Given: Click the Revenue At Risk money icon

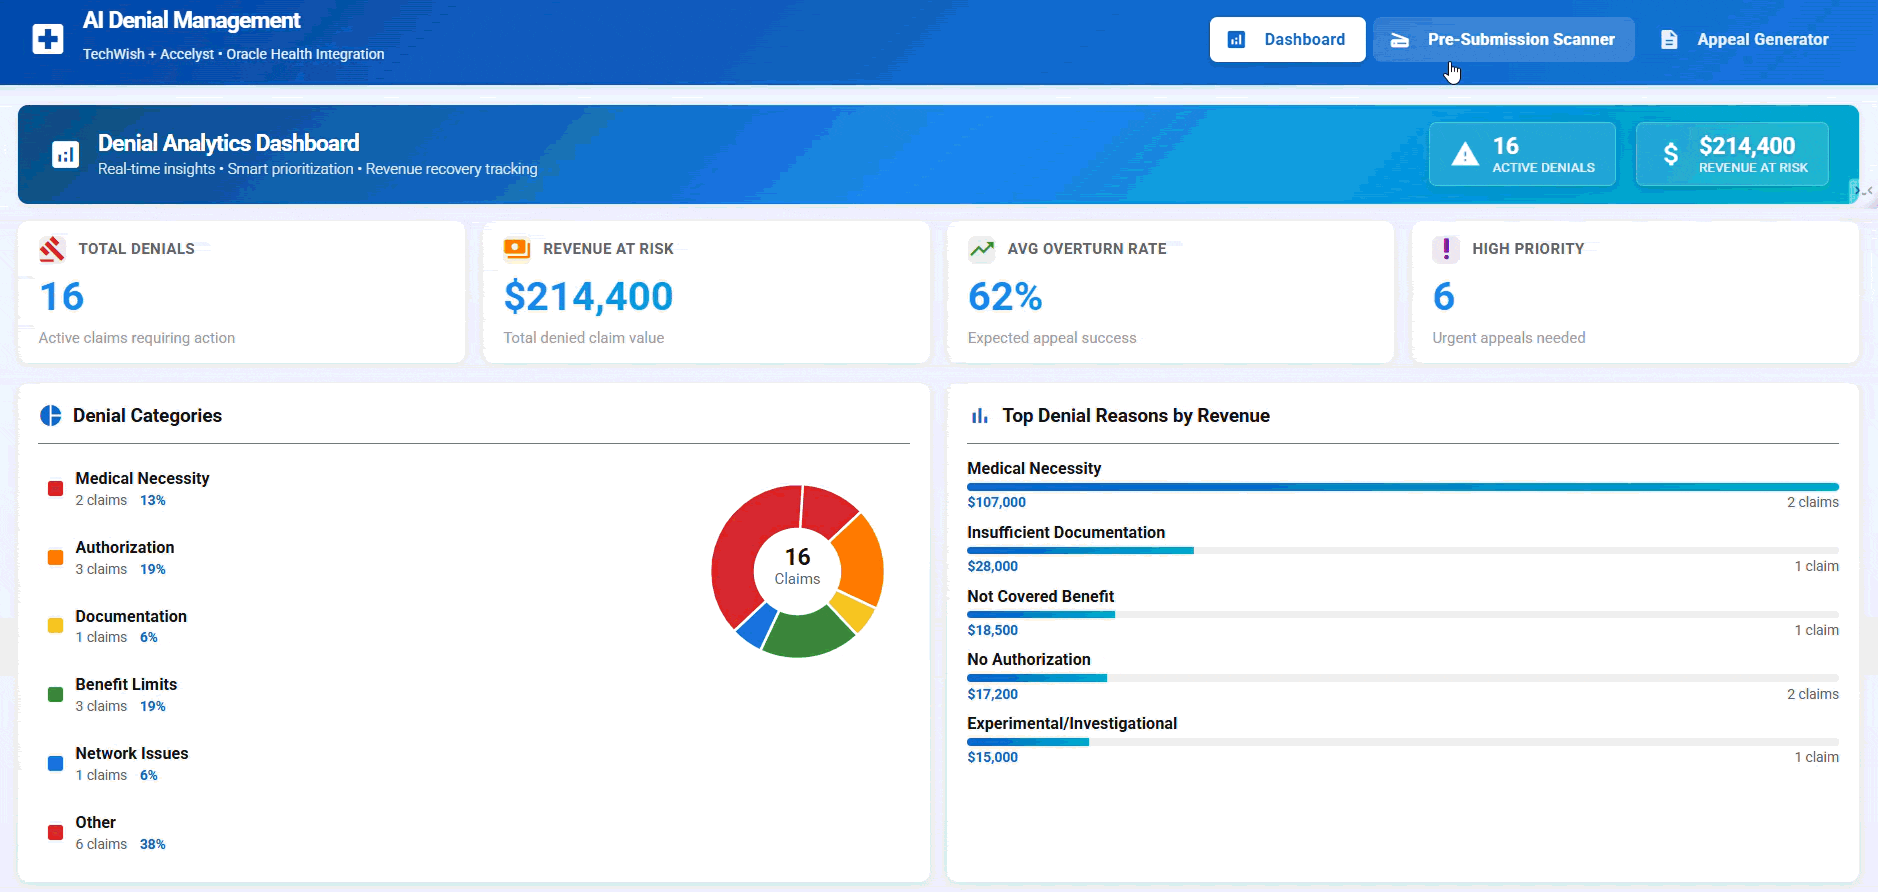Looking at the screenshot, I should (x=517, y=249).
